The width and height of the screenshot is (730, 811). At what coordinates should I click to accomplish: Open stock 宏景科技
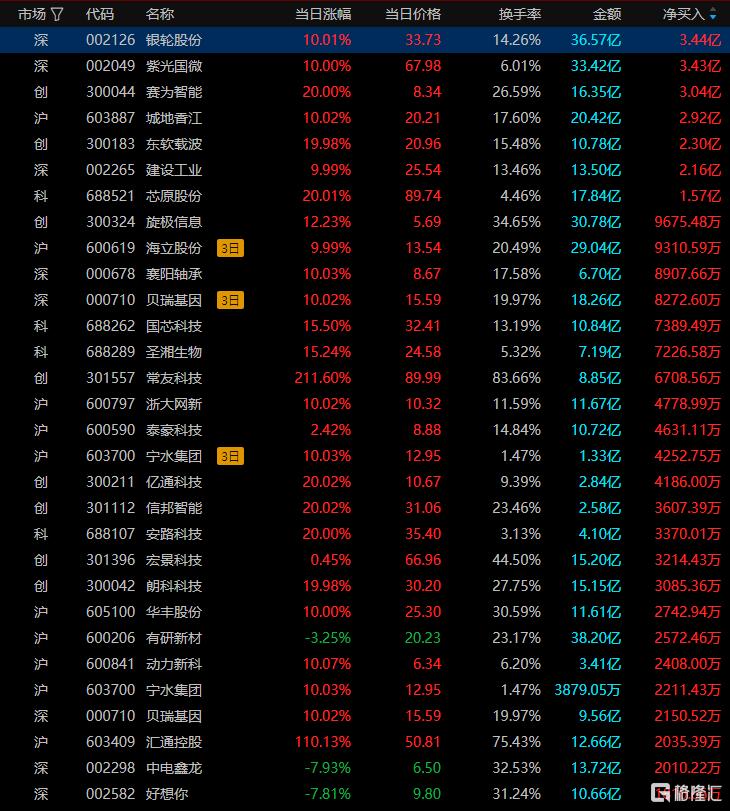(x=174, y=560)
